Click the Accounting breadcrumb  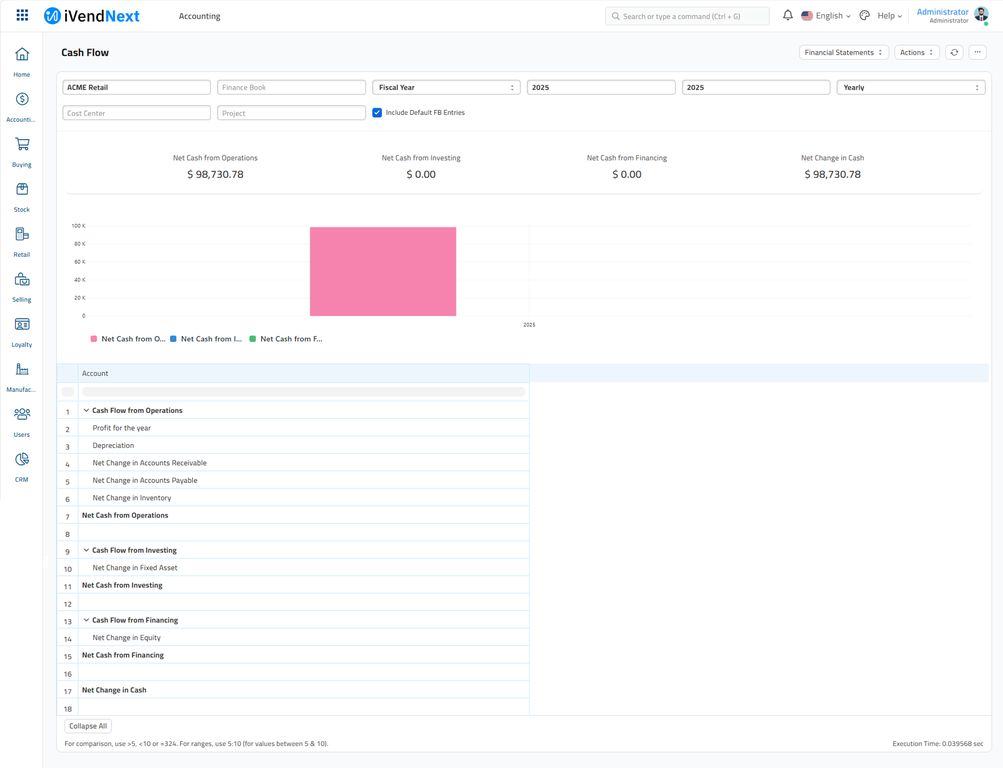200,16
